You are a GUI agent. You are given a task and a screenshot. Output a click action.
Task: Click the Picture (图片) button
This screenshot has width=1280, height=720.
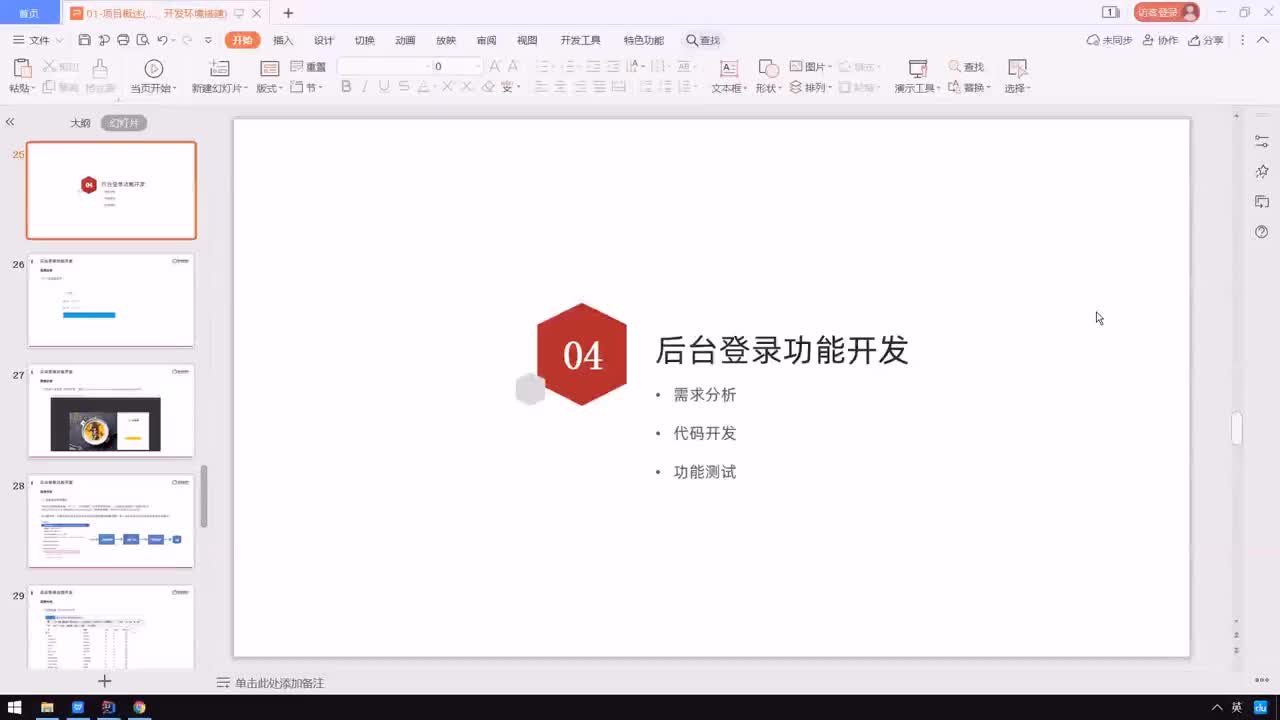coord(811,67)
